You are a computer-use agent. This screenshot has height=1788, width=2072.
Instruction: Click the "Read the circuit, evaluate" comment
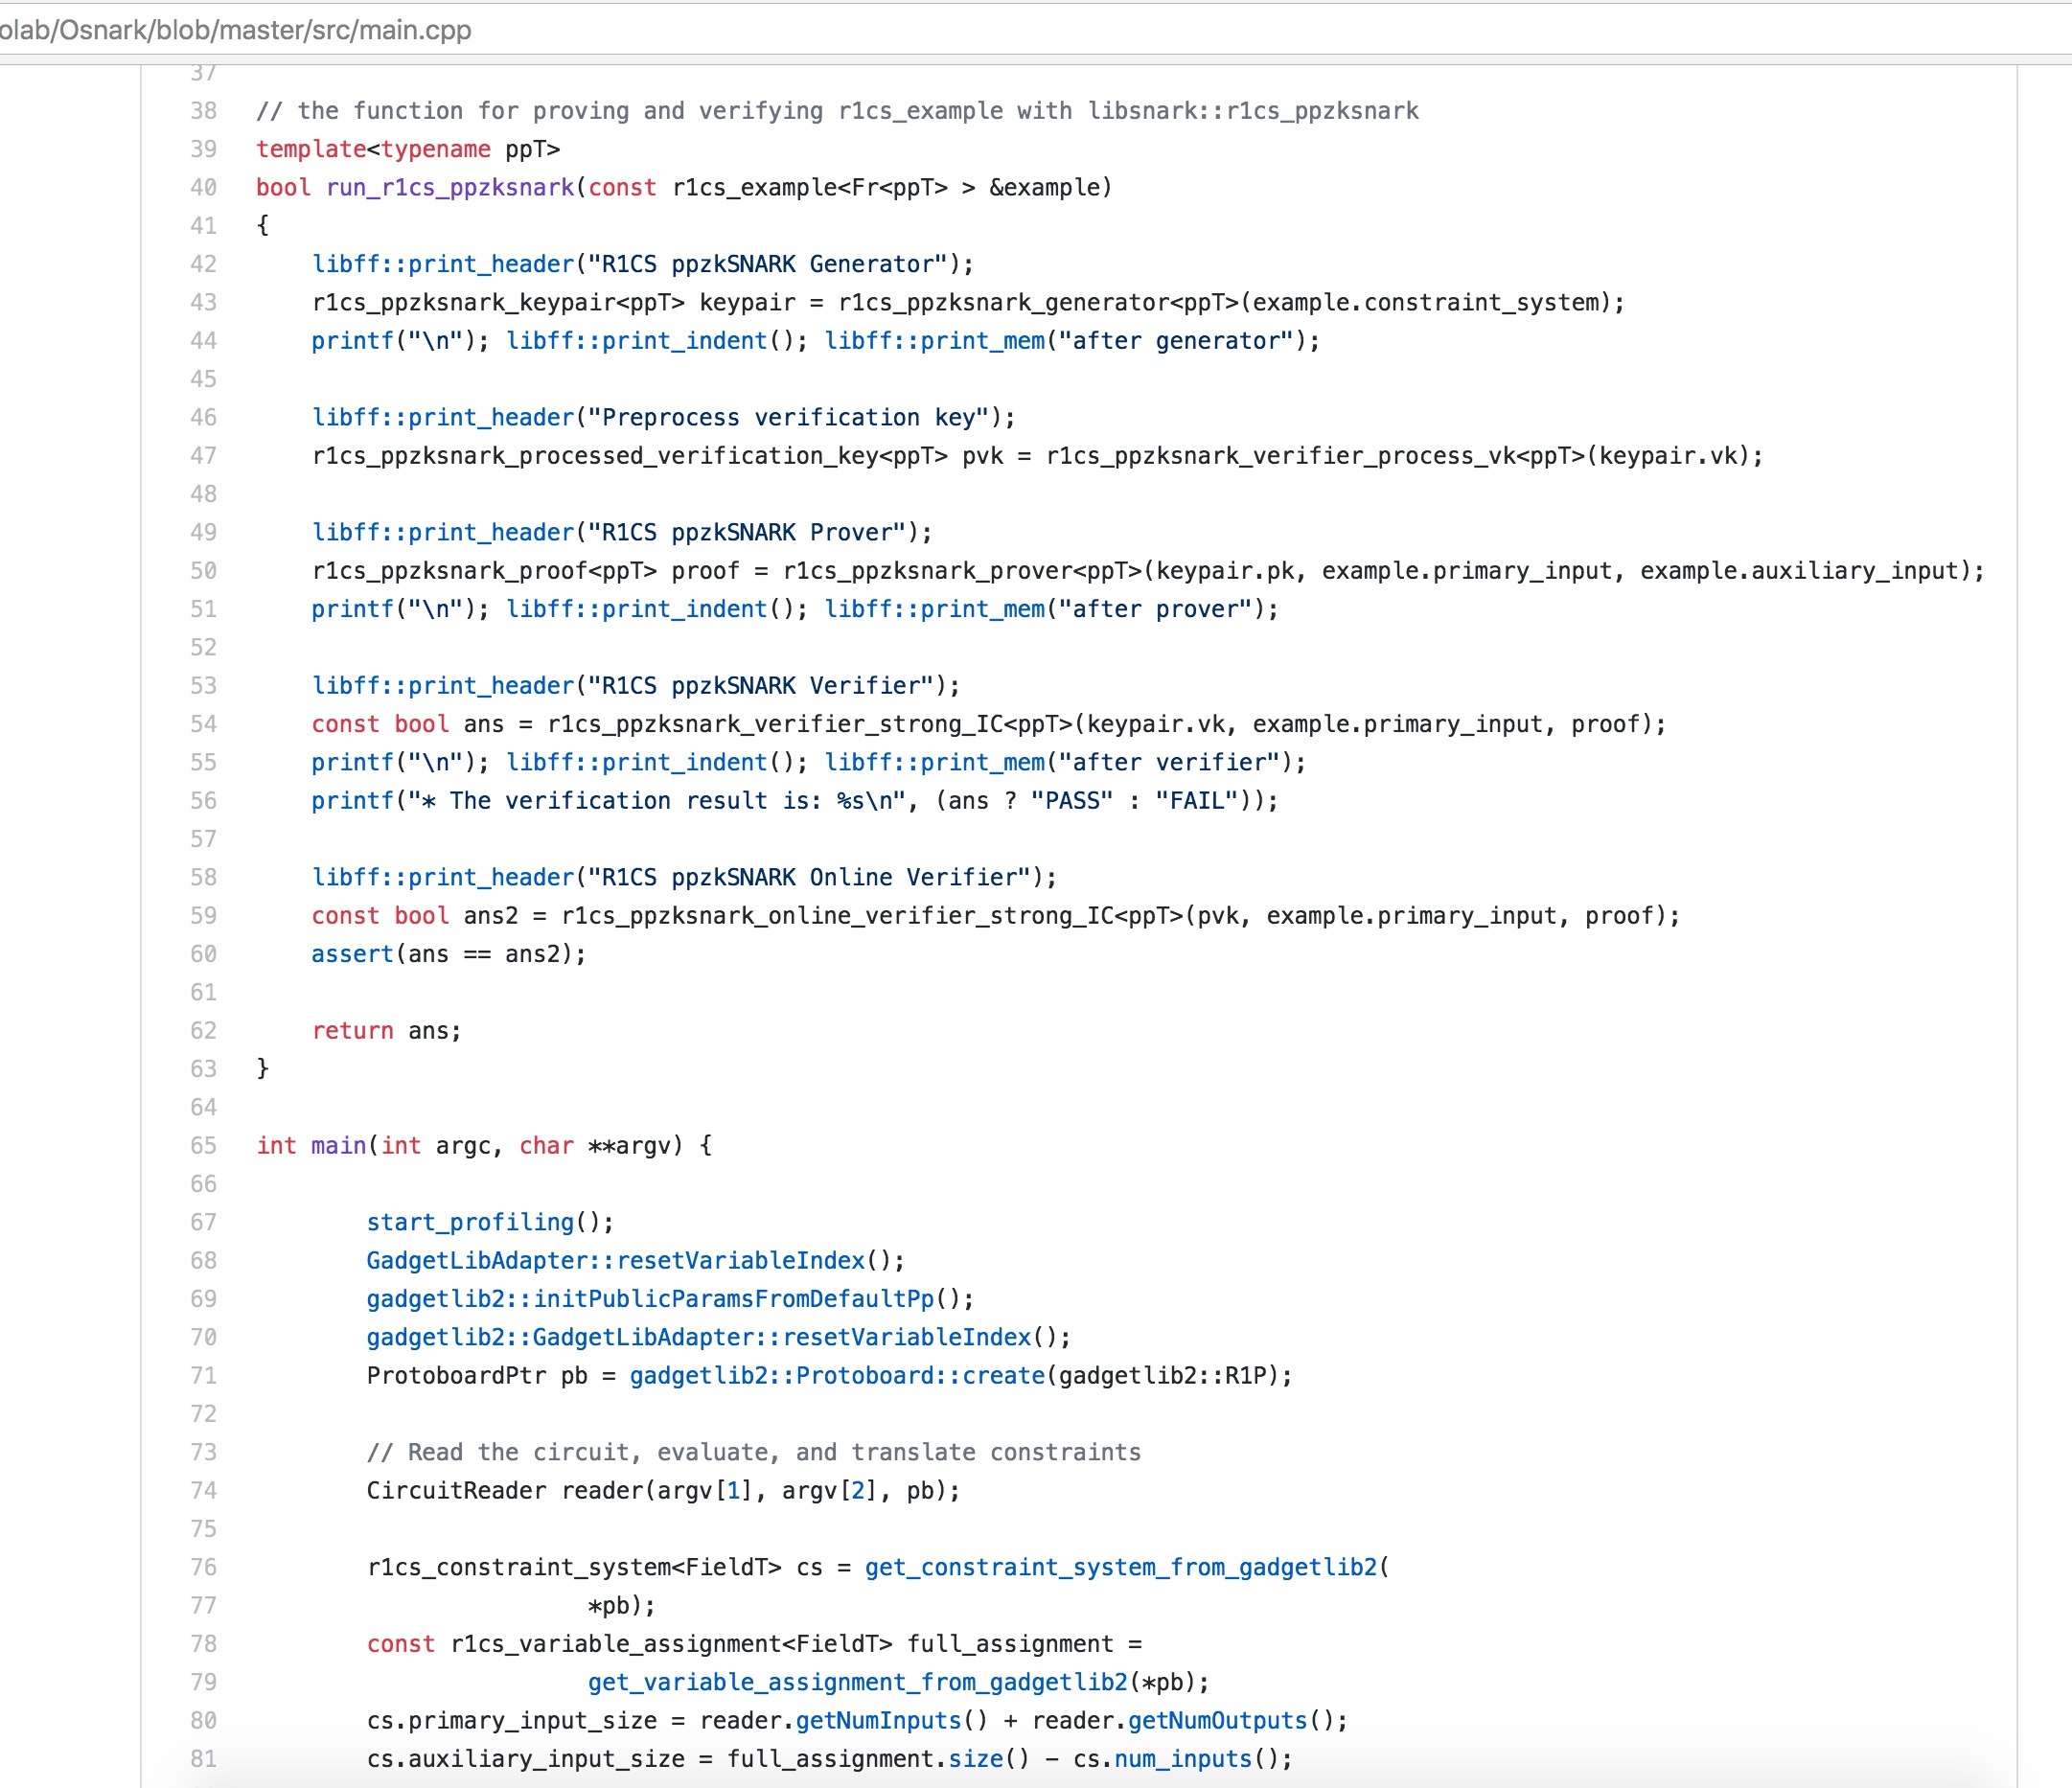click(x=754, y=1453)
